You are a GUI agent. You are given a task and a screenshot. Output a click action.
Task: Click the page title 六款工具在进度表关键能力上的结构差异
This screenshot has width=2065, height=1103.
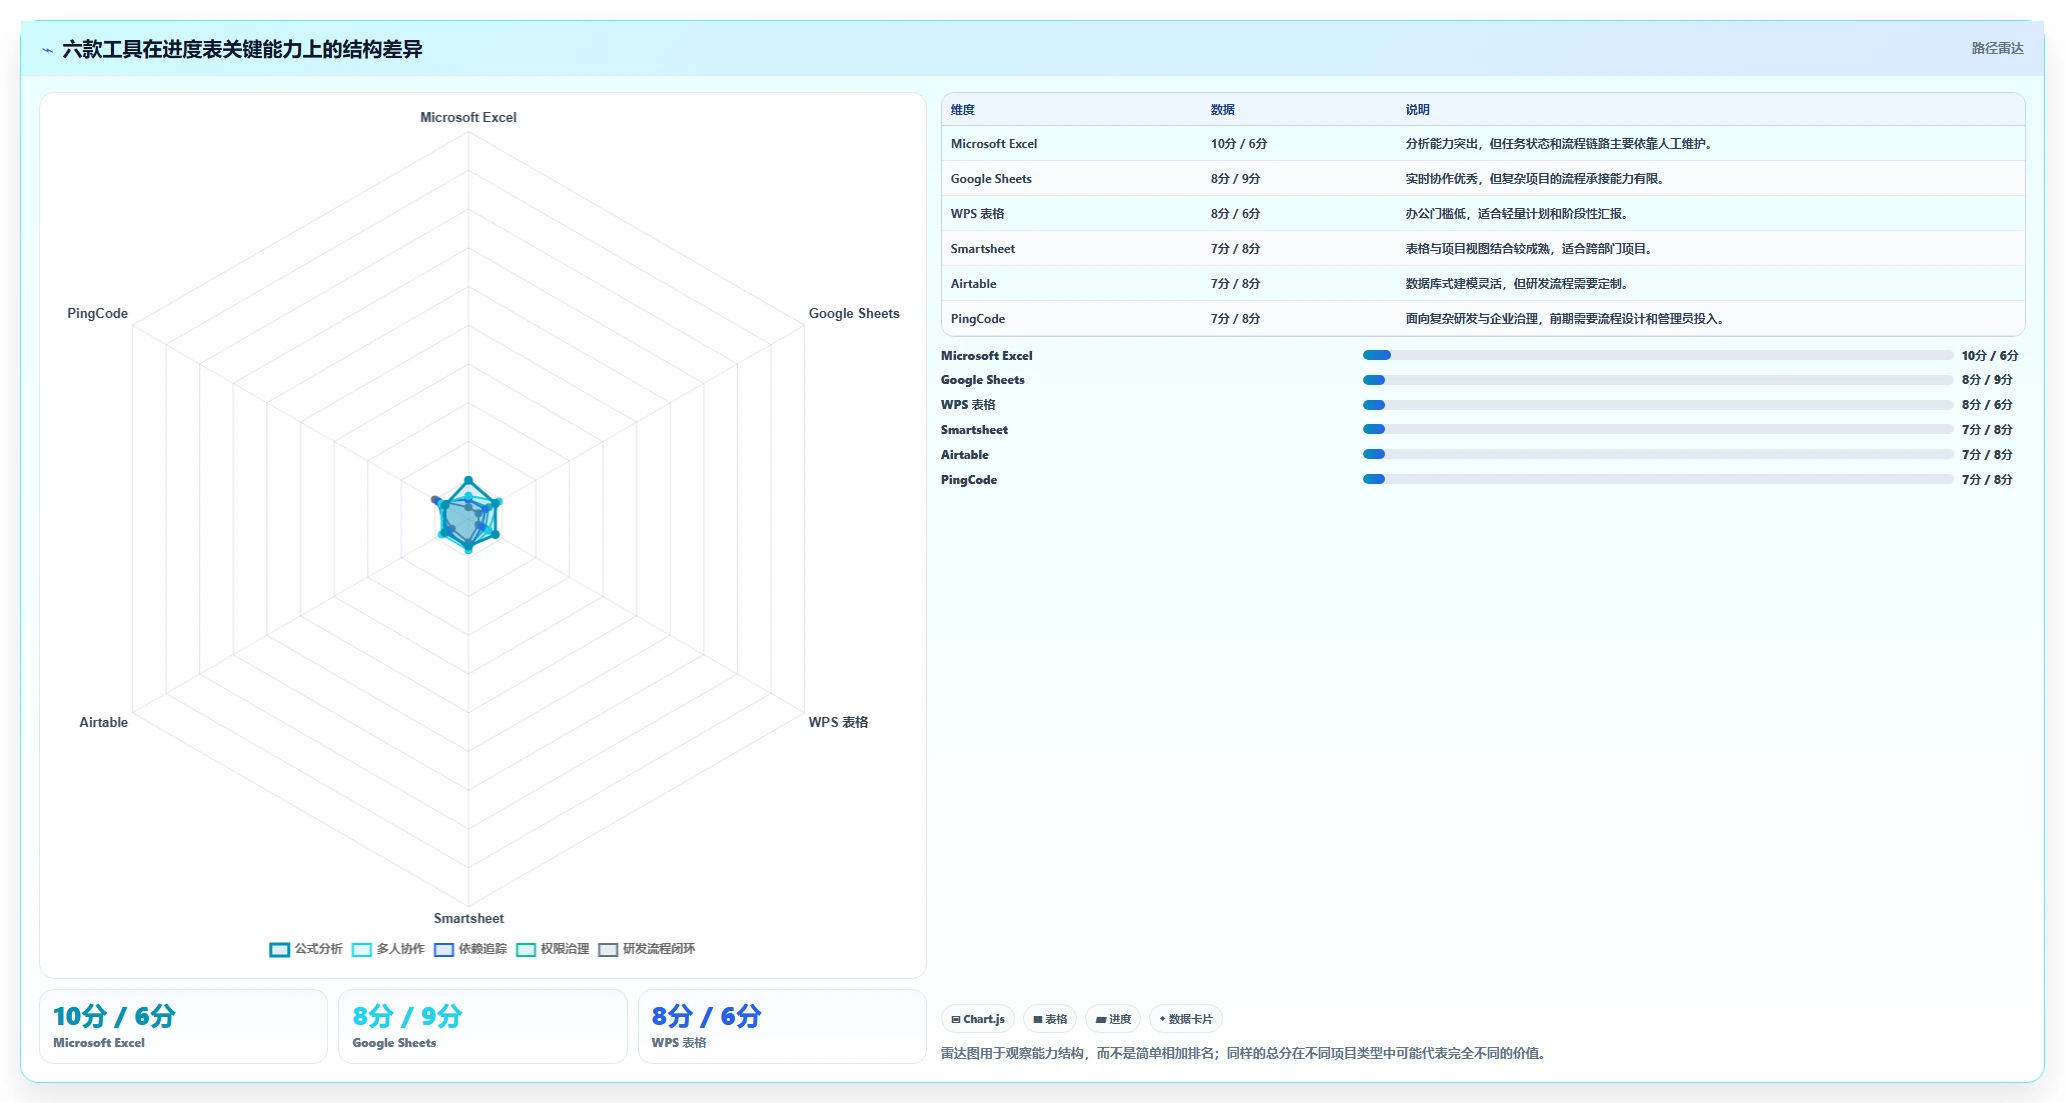(242, 50)
